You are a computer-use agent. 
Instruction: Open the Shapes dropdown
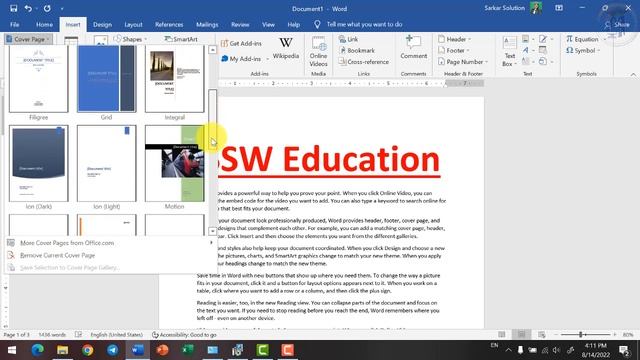tap(131, 39)
